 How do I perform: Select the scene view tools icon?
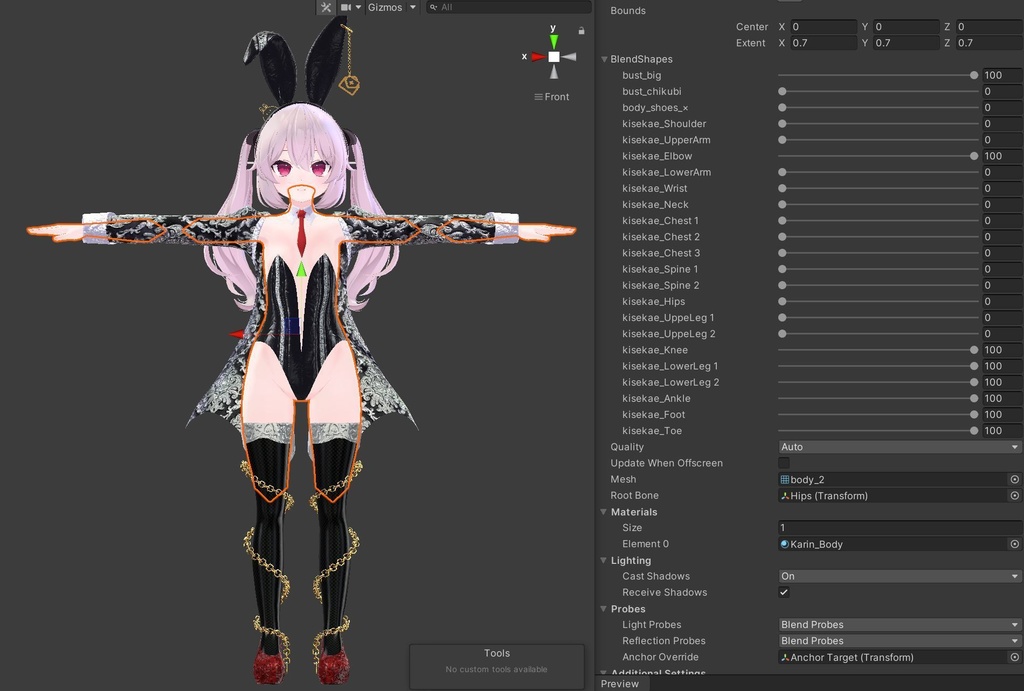pyautogui.click(x=327, y=7)
